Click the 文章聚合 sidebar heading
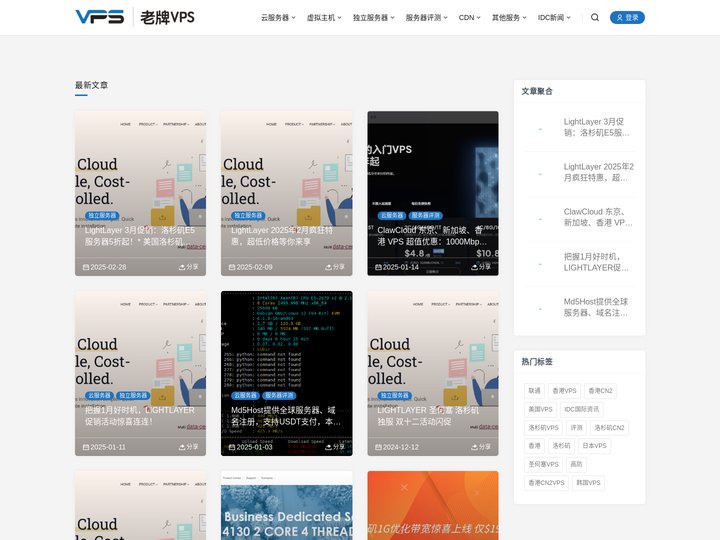The width and height of the screenshot is (720, 540). tap(537, 91)
